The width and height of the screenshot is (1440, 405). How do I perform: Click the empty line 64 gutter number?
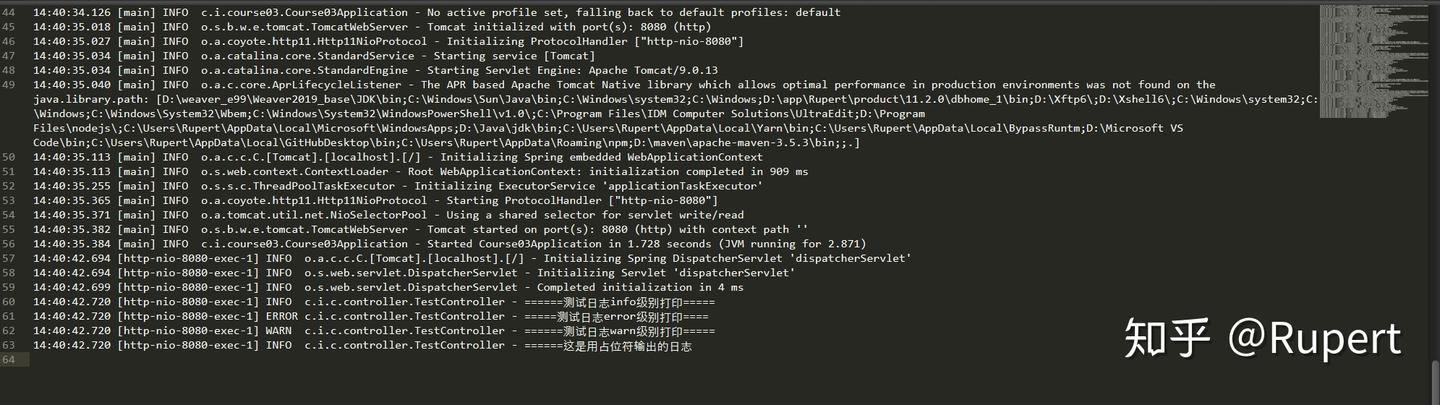pos(8,360)
